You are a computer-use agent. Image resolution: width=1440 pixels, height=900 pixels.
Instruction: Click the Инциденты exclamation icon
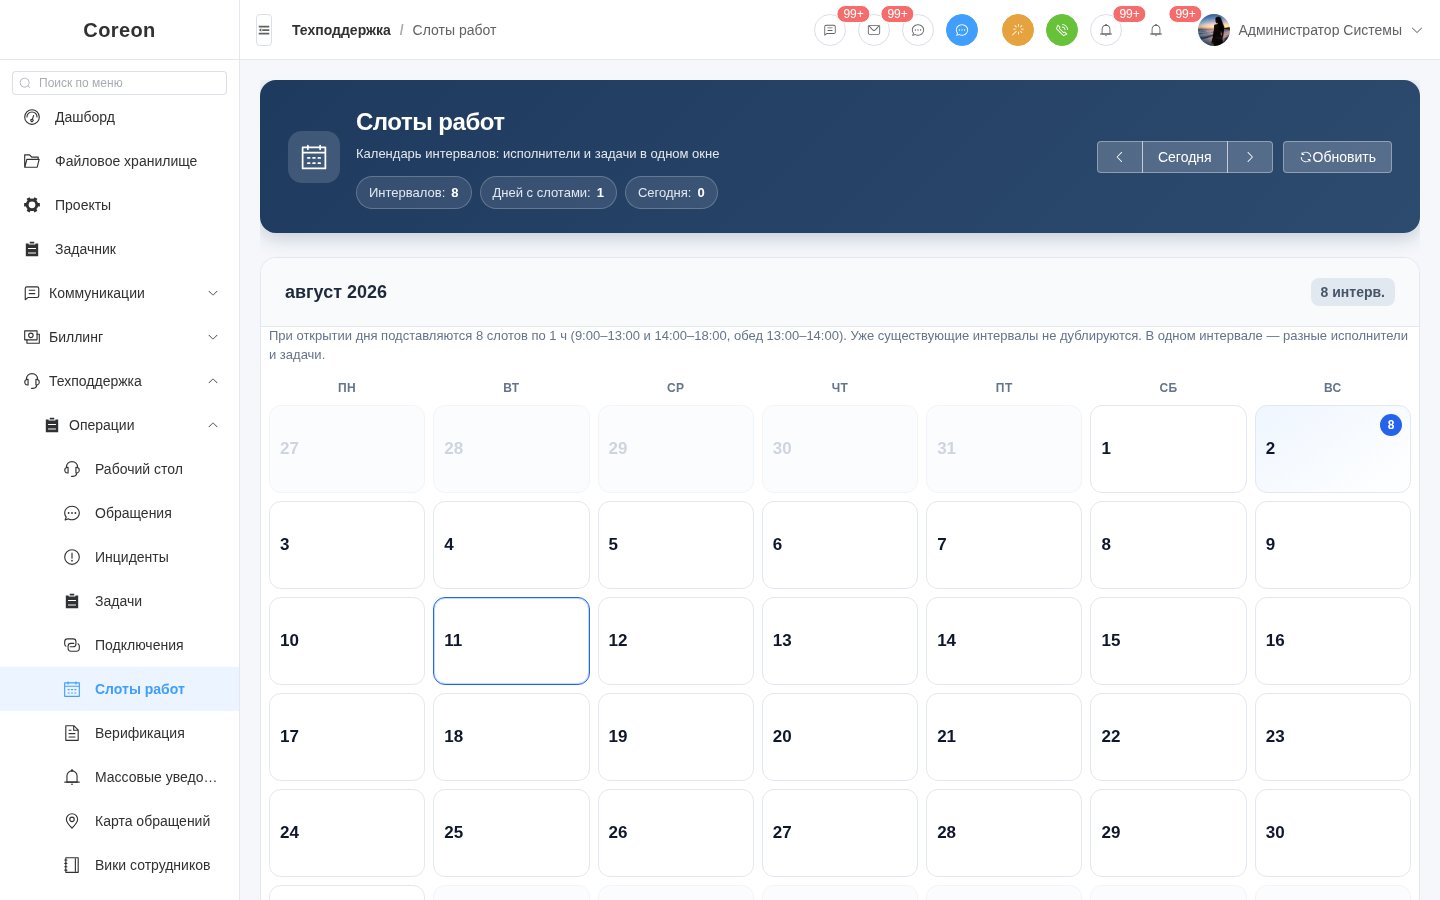[72, 557]
